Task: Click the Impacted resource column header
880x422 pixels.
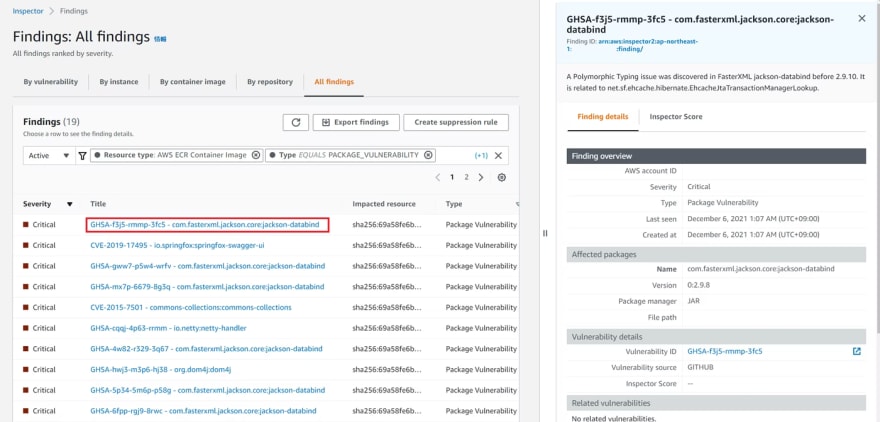Action: [x=384, y=204]
